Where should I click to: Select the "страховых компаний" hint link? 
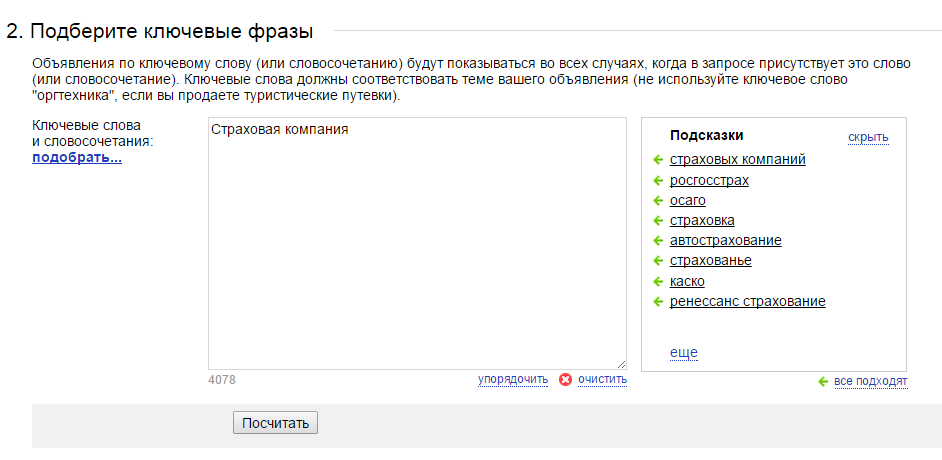point(738,160)
